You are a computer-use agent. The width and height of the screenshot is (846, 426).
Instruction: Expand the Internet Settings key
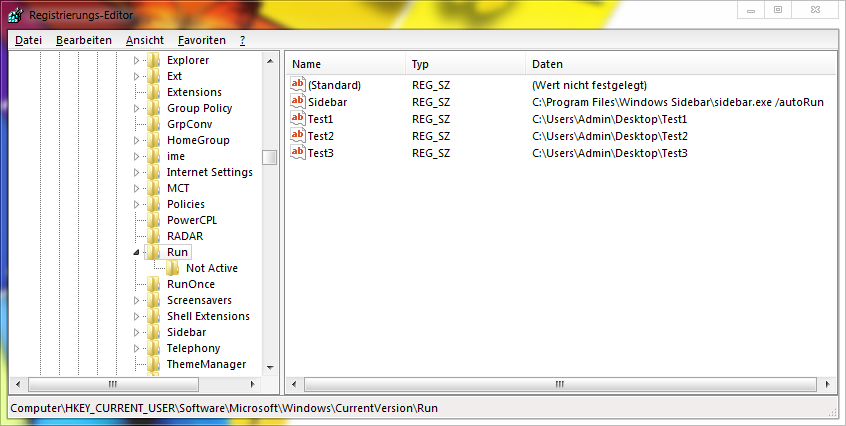tap(137, 172)
